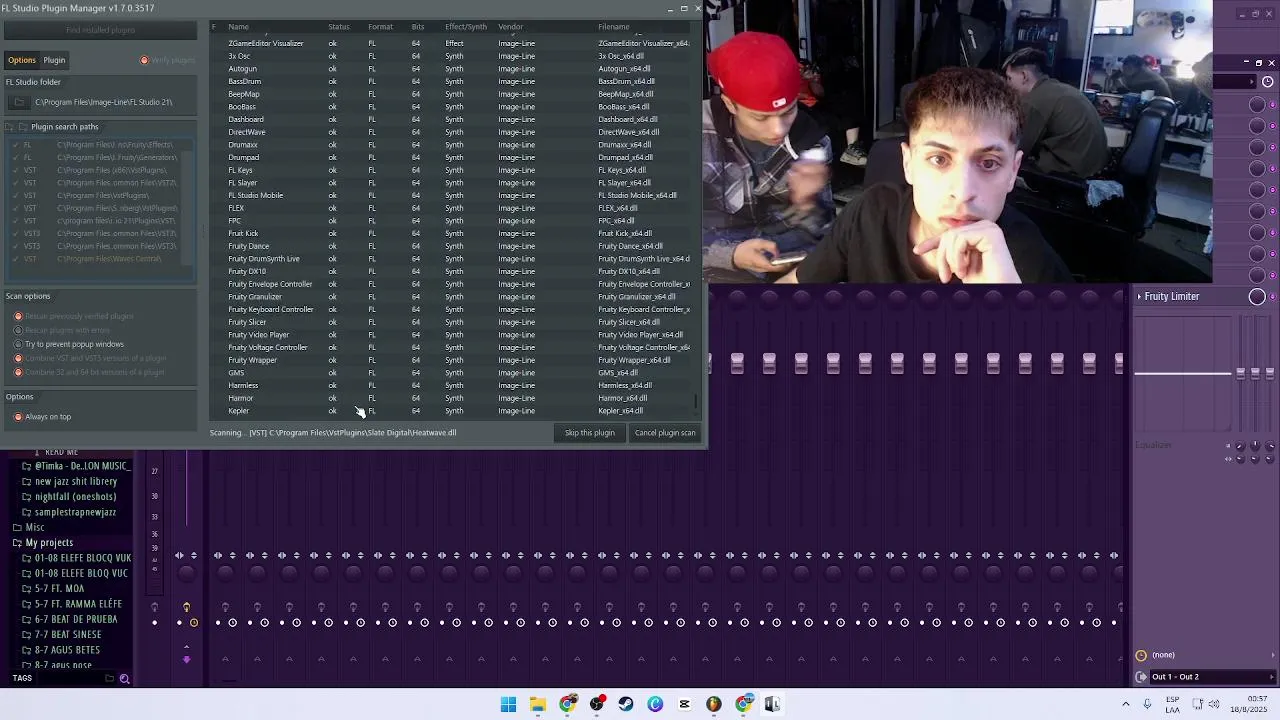
Task: Click the clock icon next to (none)
Action: pyautogui.click(x=1141, y=655)
